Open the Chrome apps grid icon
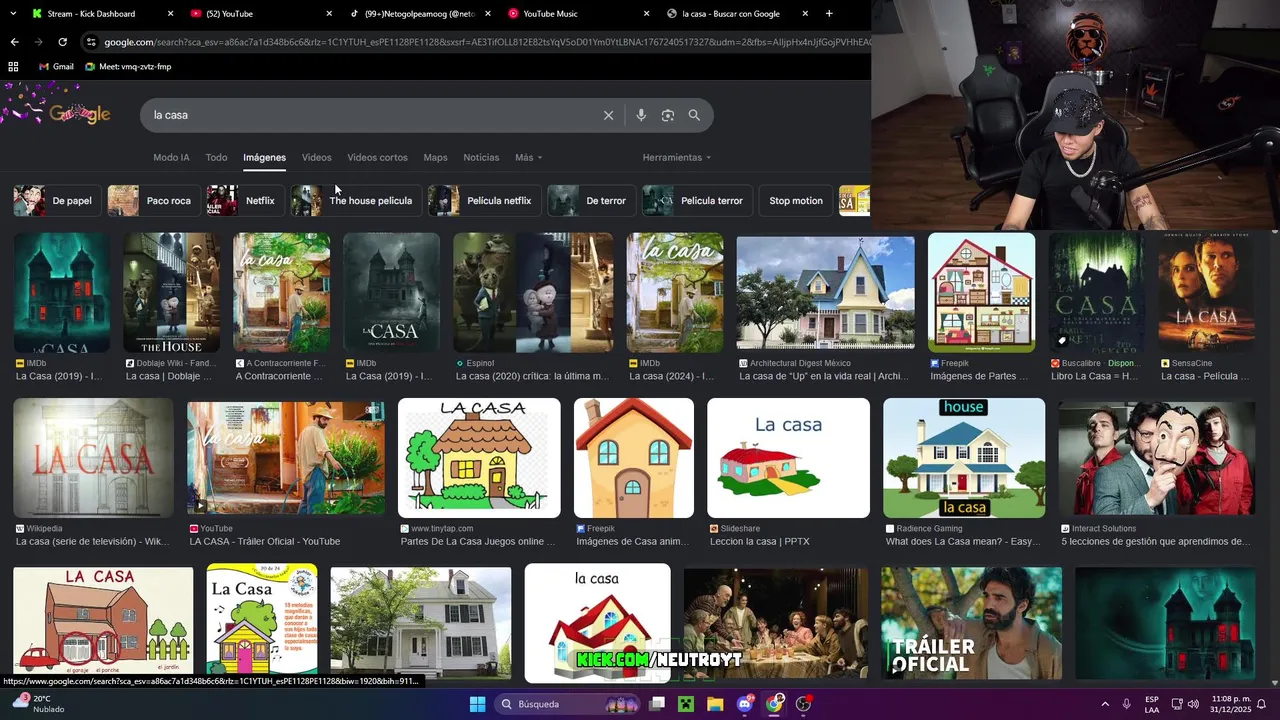Viewport: 1280px width, 720px height. pyautogui.click(x=13, y=66)
